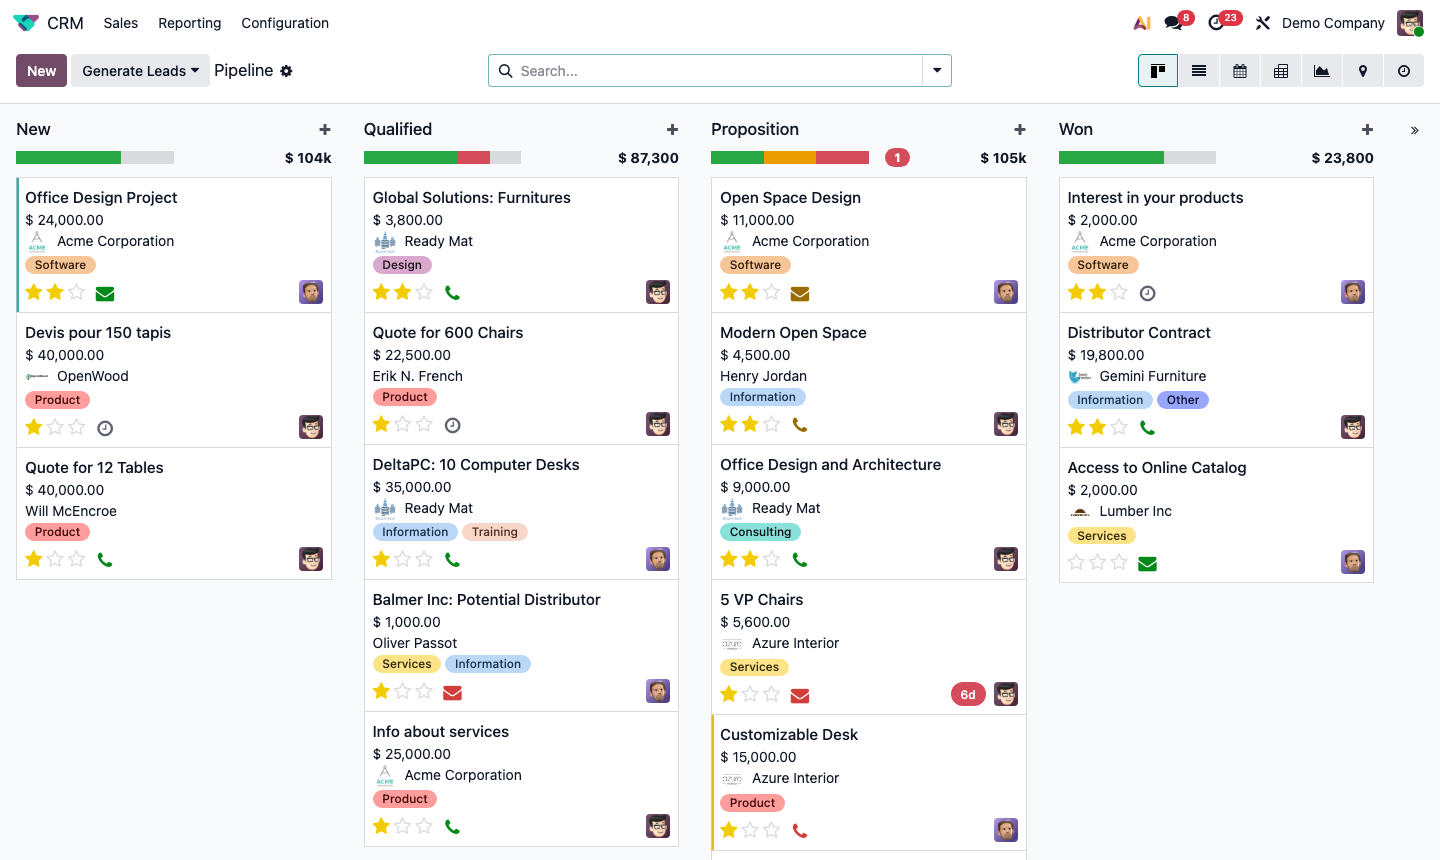Open the Sales menu

coord(120,22)
